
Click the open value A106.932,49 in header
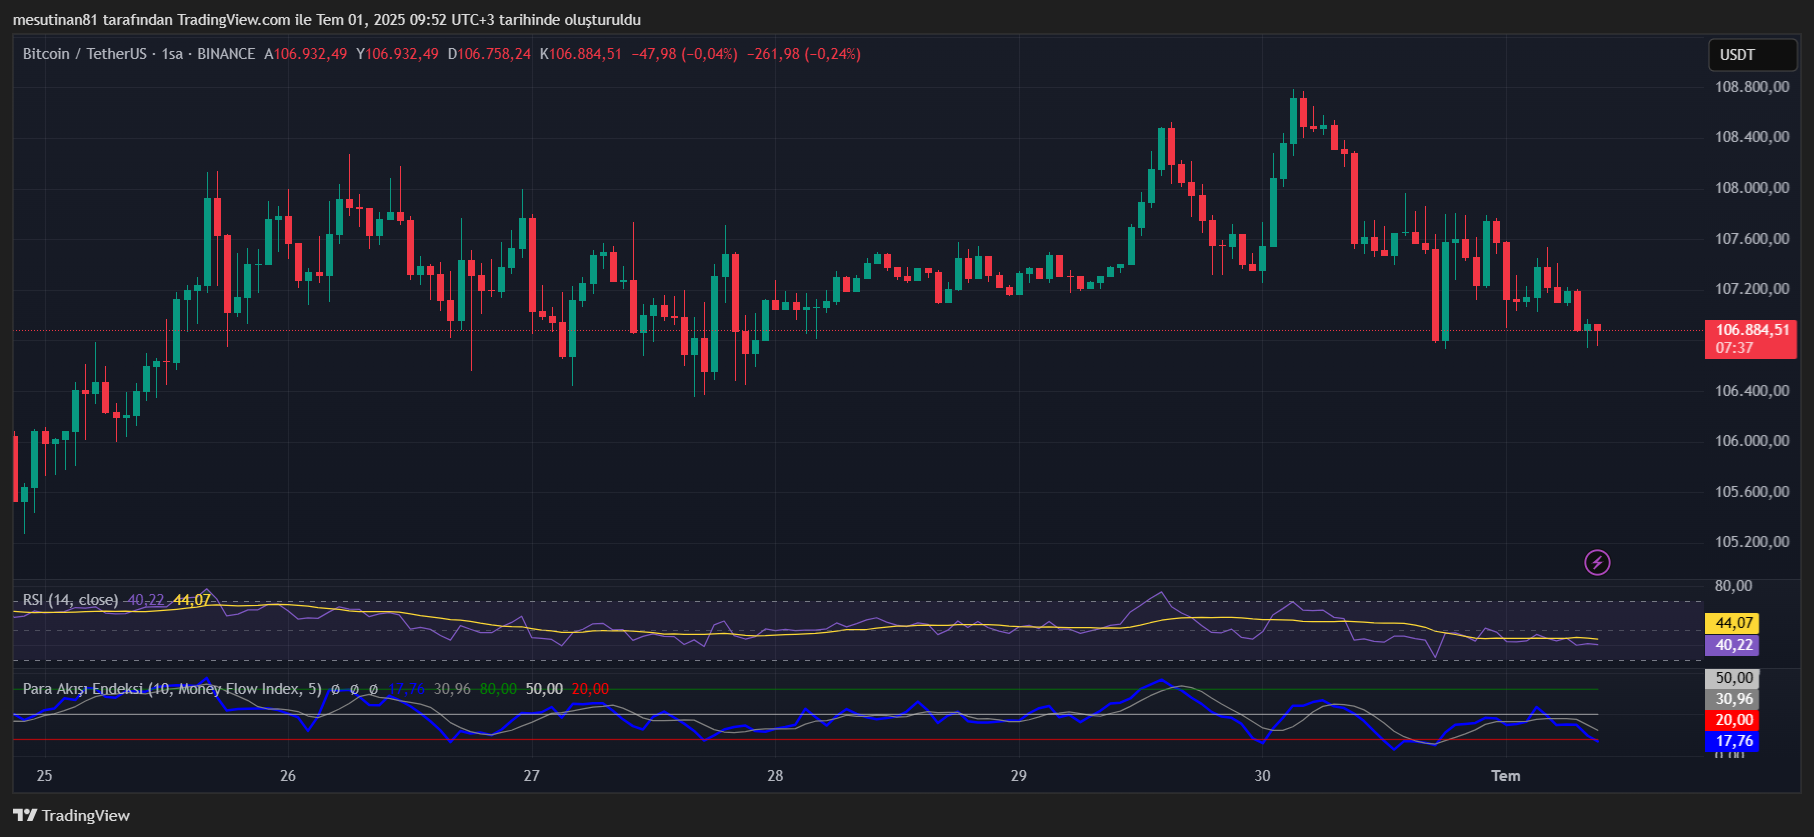[x=306, y=54]
